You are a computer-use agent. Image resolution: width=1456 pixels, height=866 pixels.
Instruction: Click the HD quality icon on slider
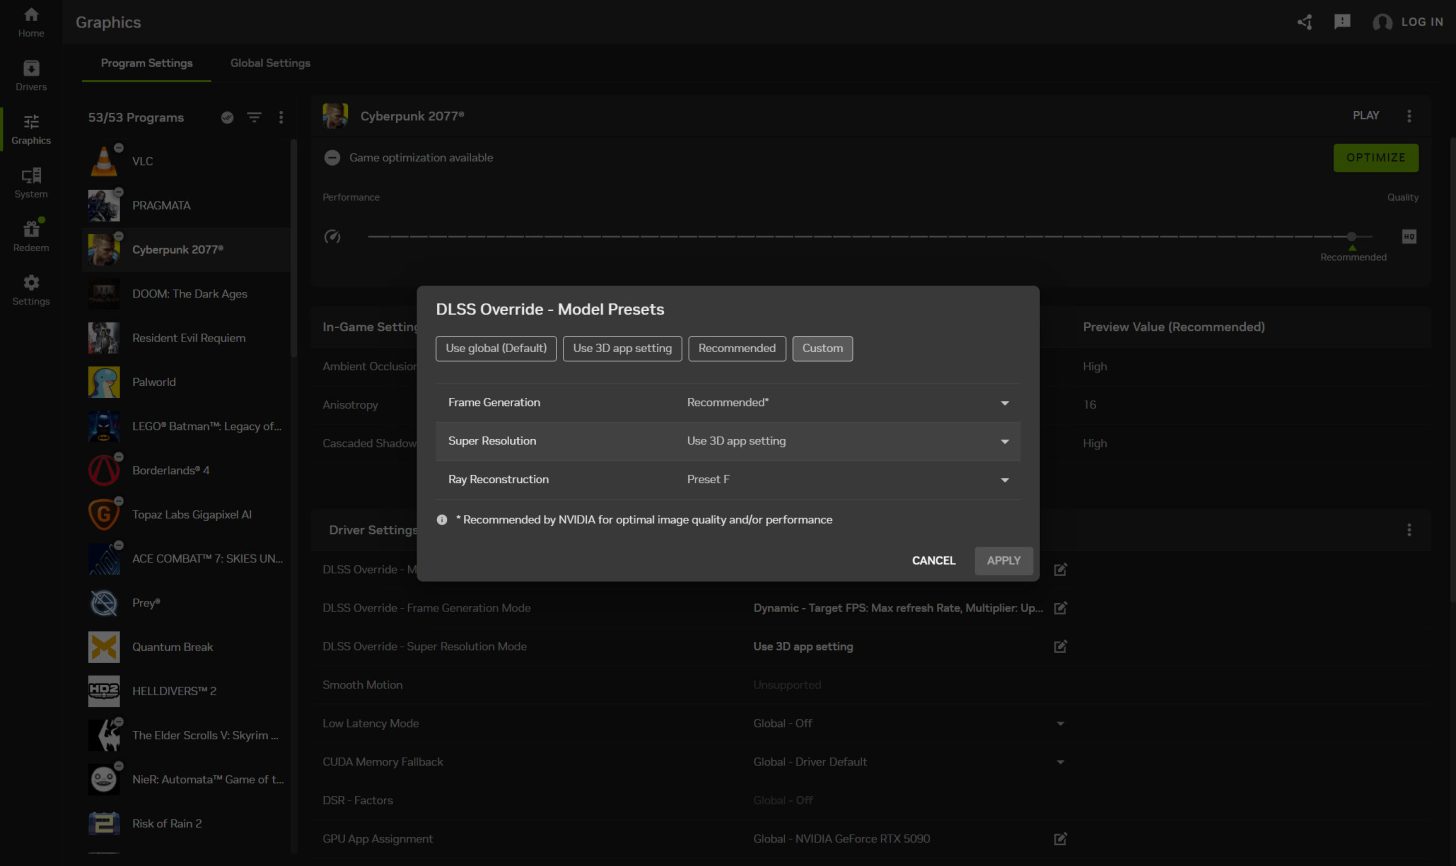[x=1409, y=237]
